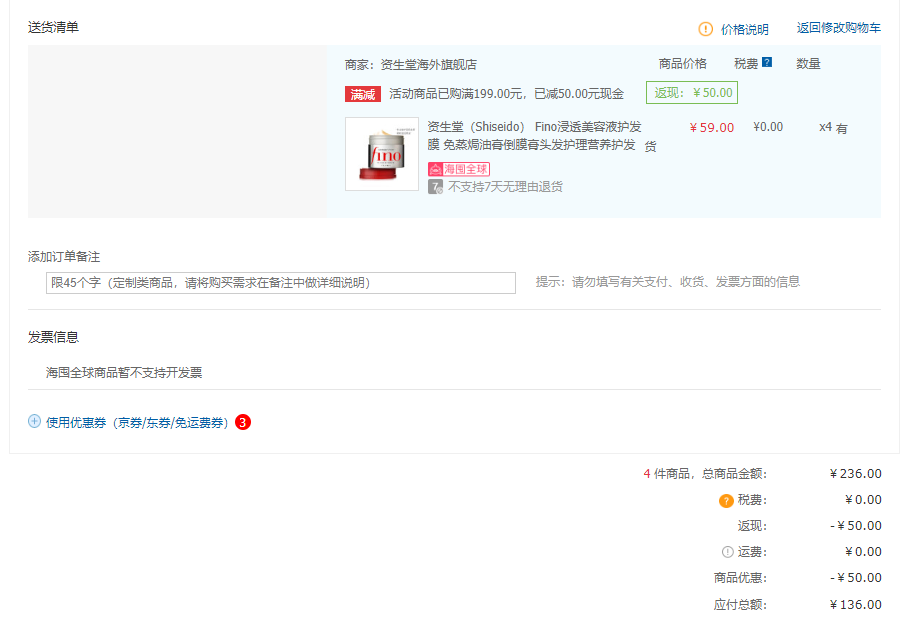The height and width of the screenshot is (626, 902).
Task: Click the 7-day no-return policy icon
Action: click(x=435, y=187)
